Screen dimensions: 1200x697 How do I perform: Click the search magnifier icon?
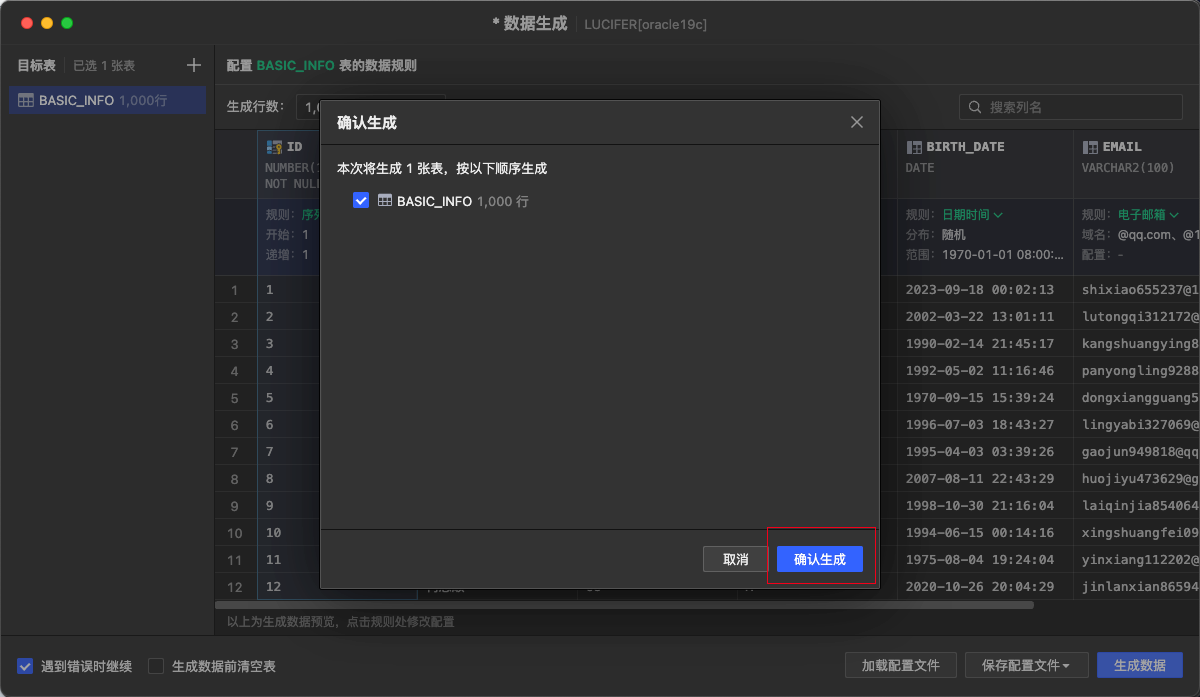tap(975, 107)
